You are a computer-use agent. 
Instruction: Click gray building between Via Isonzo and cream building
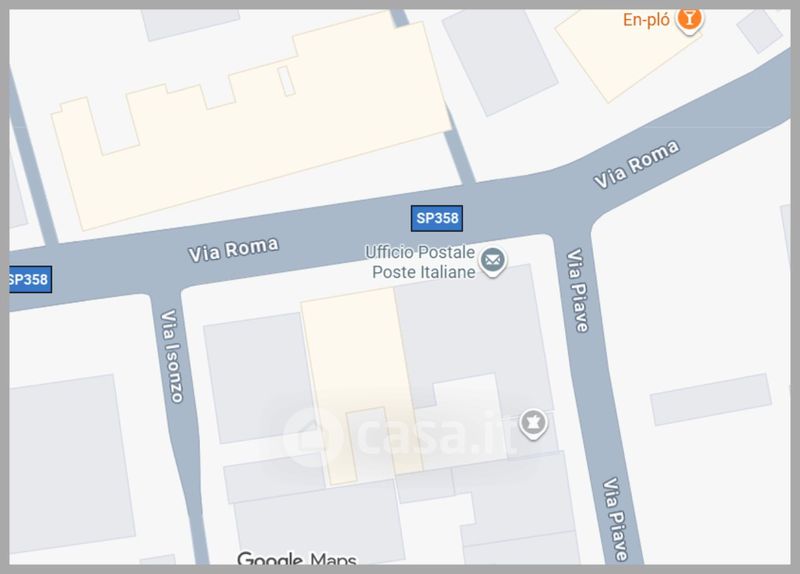[261, 378]
